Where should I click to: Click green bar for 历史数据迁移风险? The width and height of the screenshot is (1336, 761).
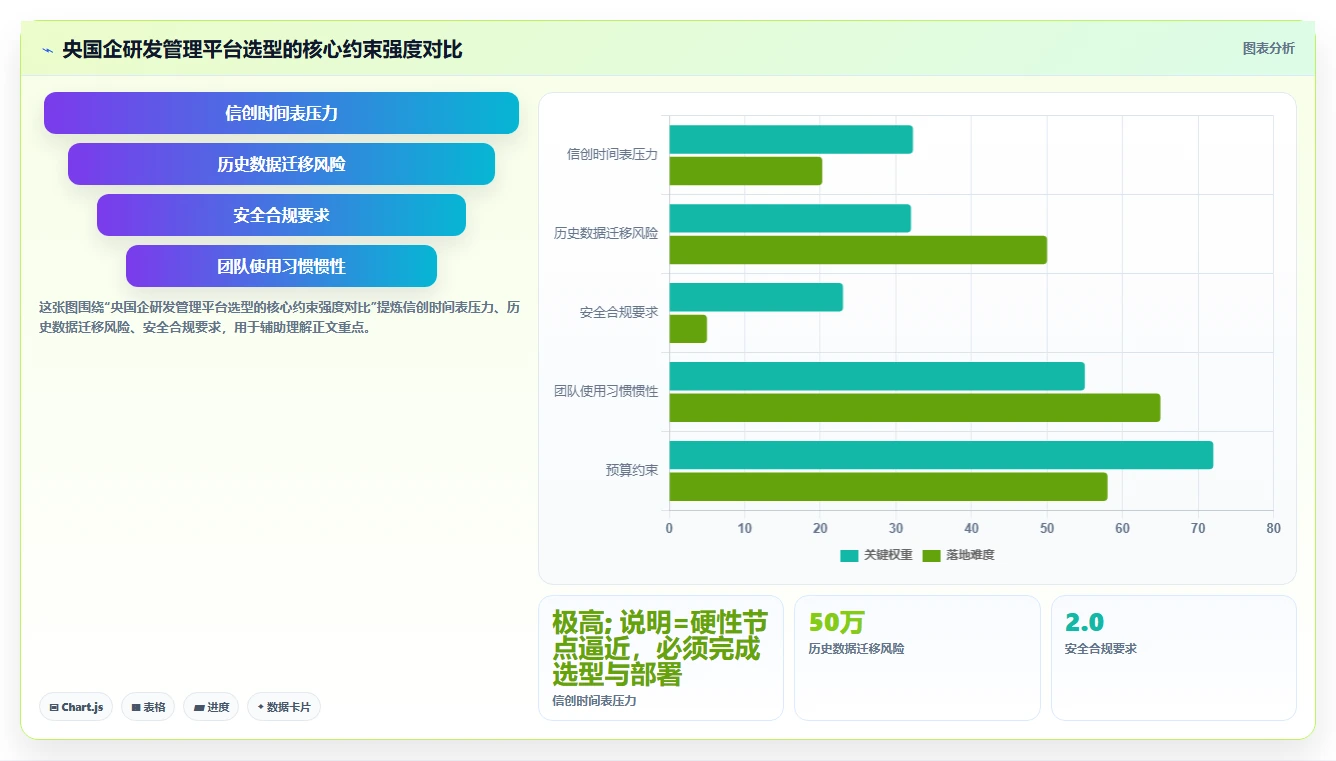(858, 250)
